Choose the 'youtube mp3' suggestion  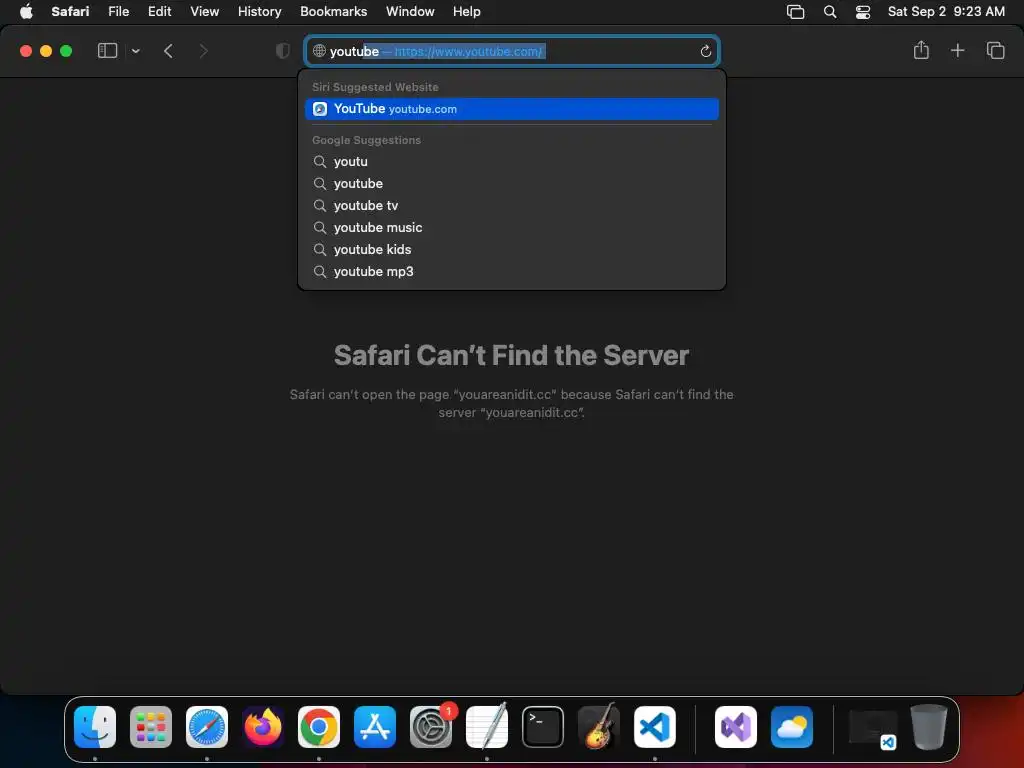pos(512,272)
